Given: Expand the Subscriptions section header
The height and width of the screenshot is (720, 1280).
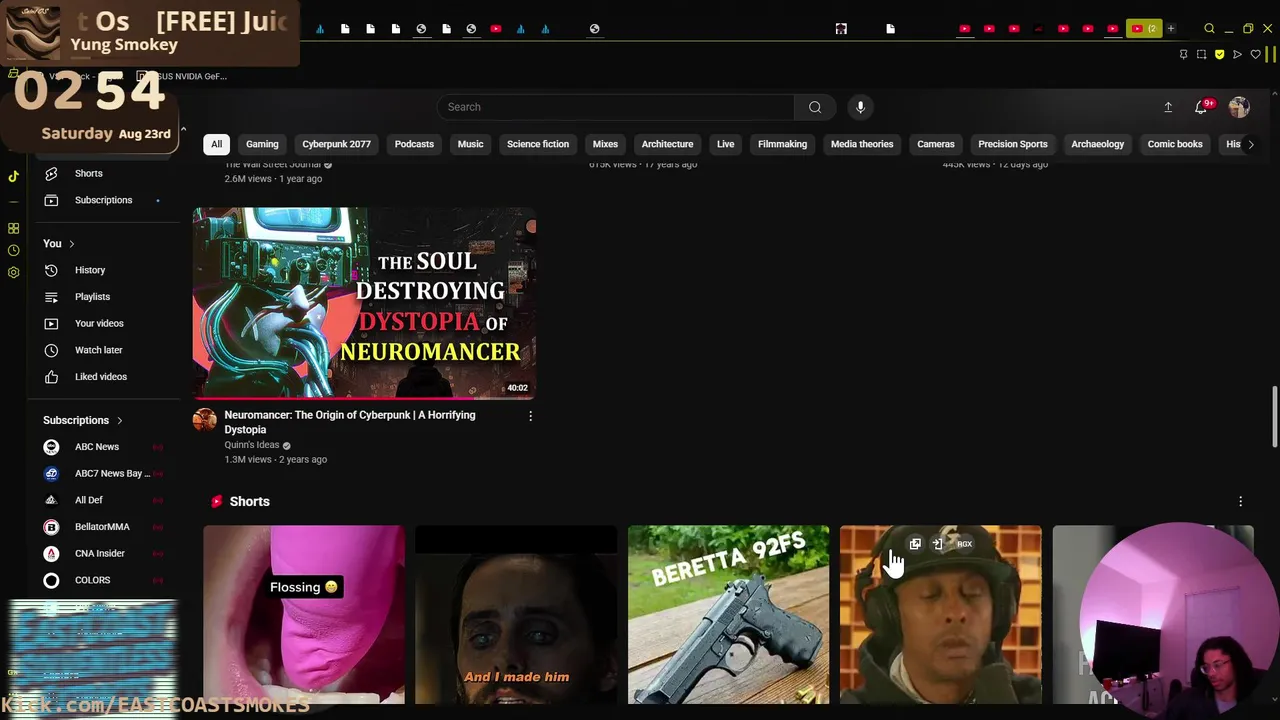Looking at the screenshot, I should click(83, 420).
